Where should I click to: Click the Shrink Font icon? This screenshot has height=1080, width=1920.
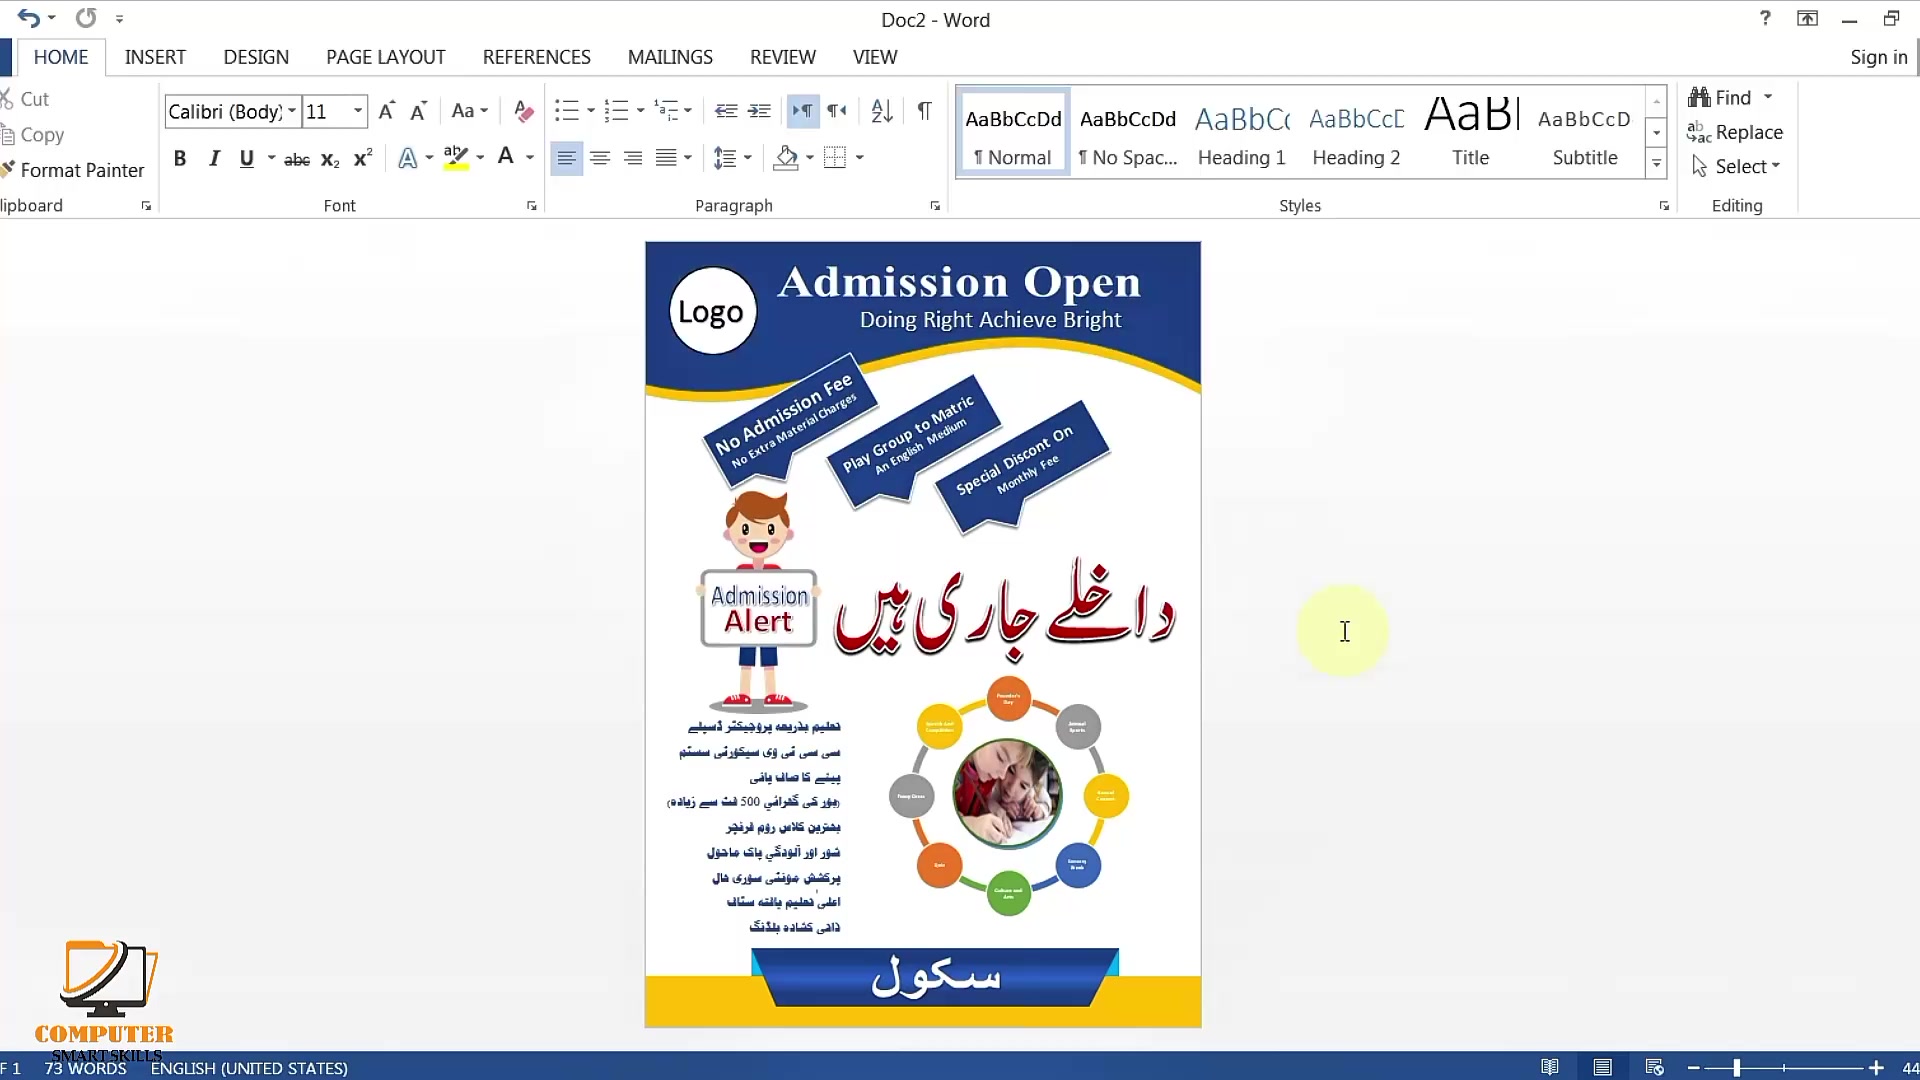(419, 111)
